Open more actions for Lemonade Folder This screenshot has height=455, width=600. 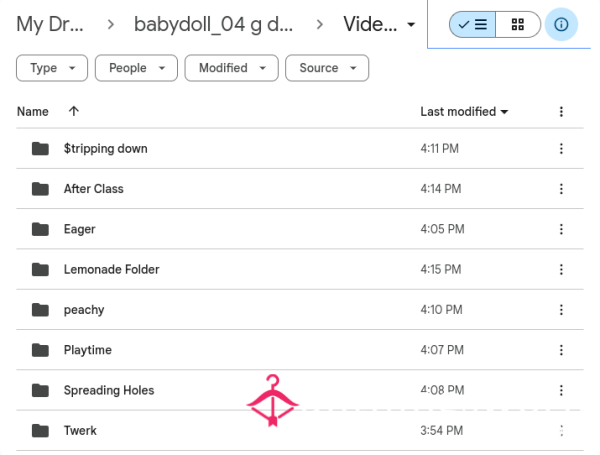tap(561, 269)
